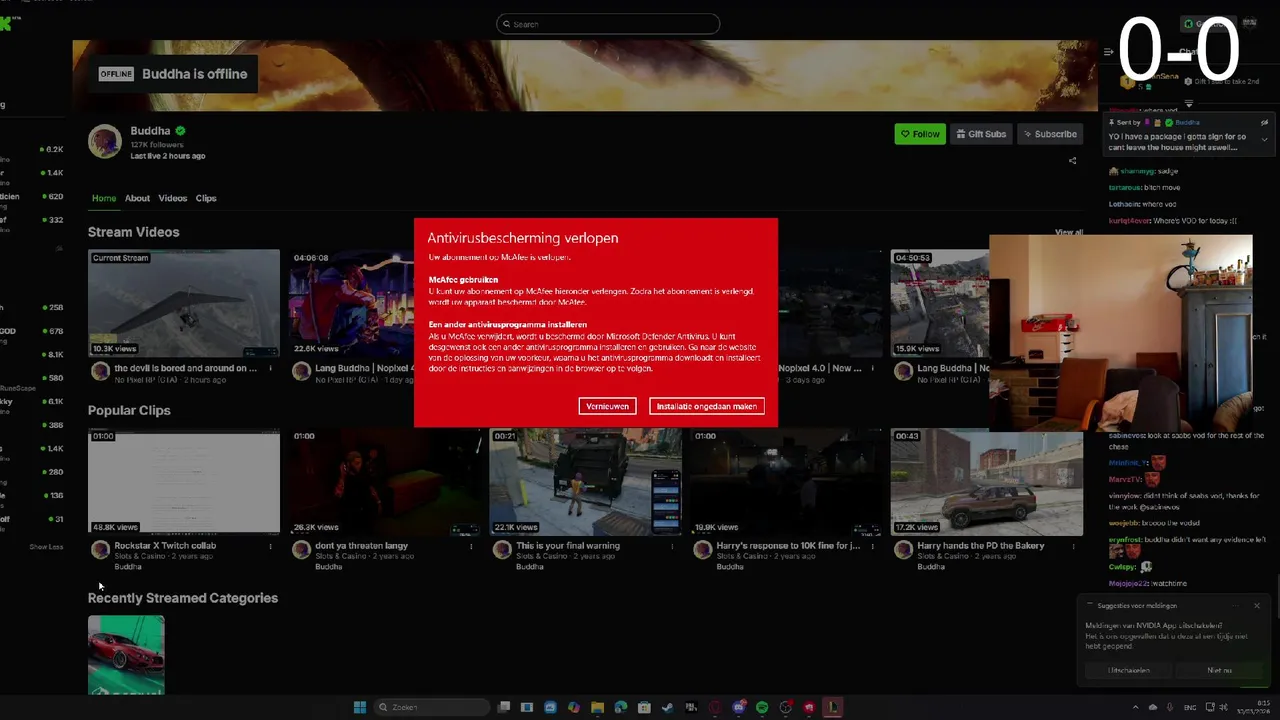Image resolution: width=1280 pixels, height=720 pixels.
Task: Play This is your final warning clip
Action: tap(586, 482)
